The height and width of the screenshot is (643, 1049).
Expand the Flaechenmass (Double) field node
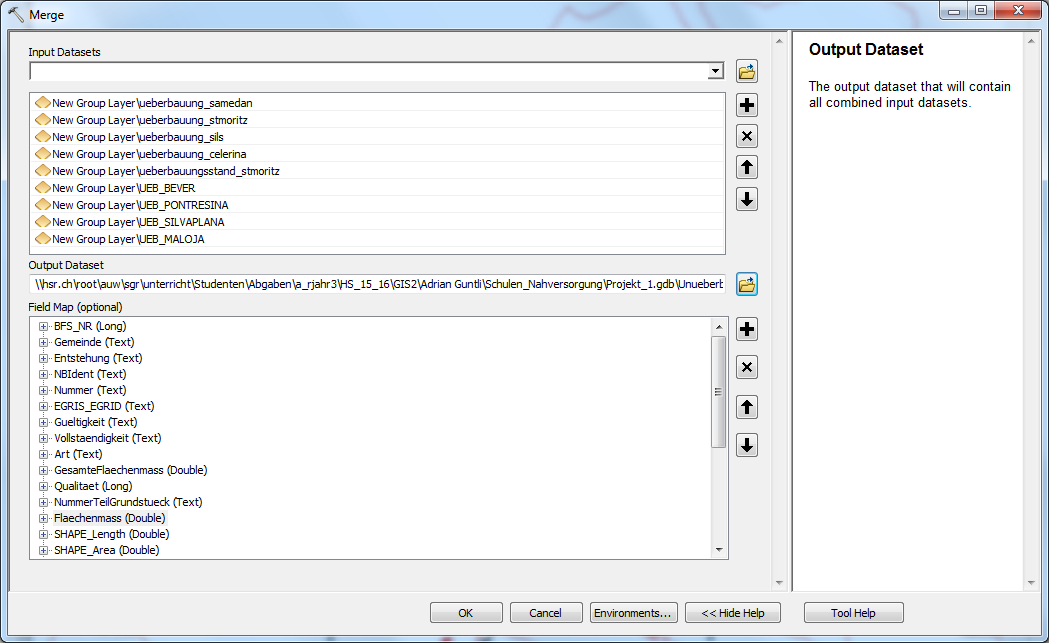44,518
